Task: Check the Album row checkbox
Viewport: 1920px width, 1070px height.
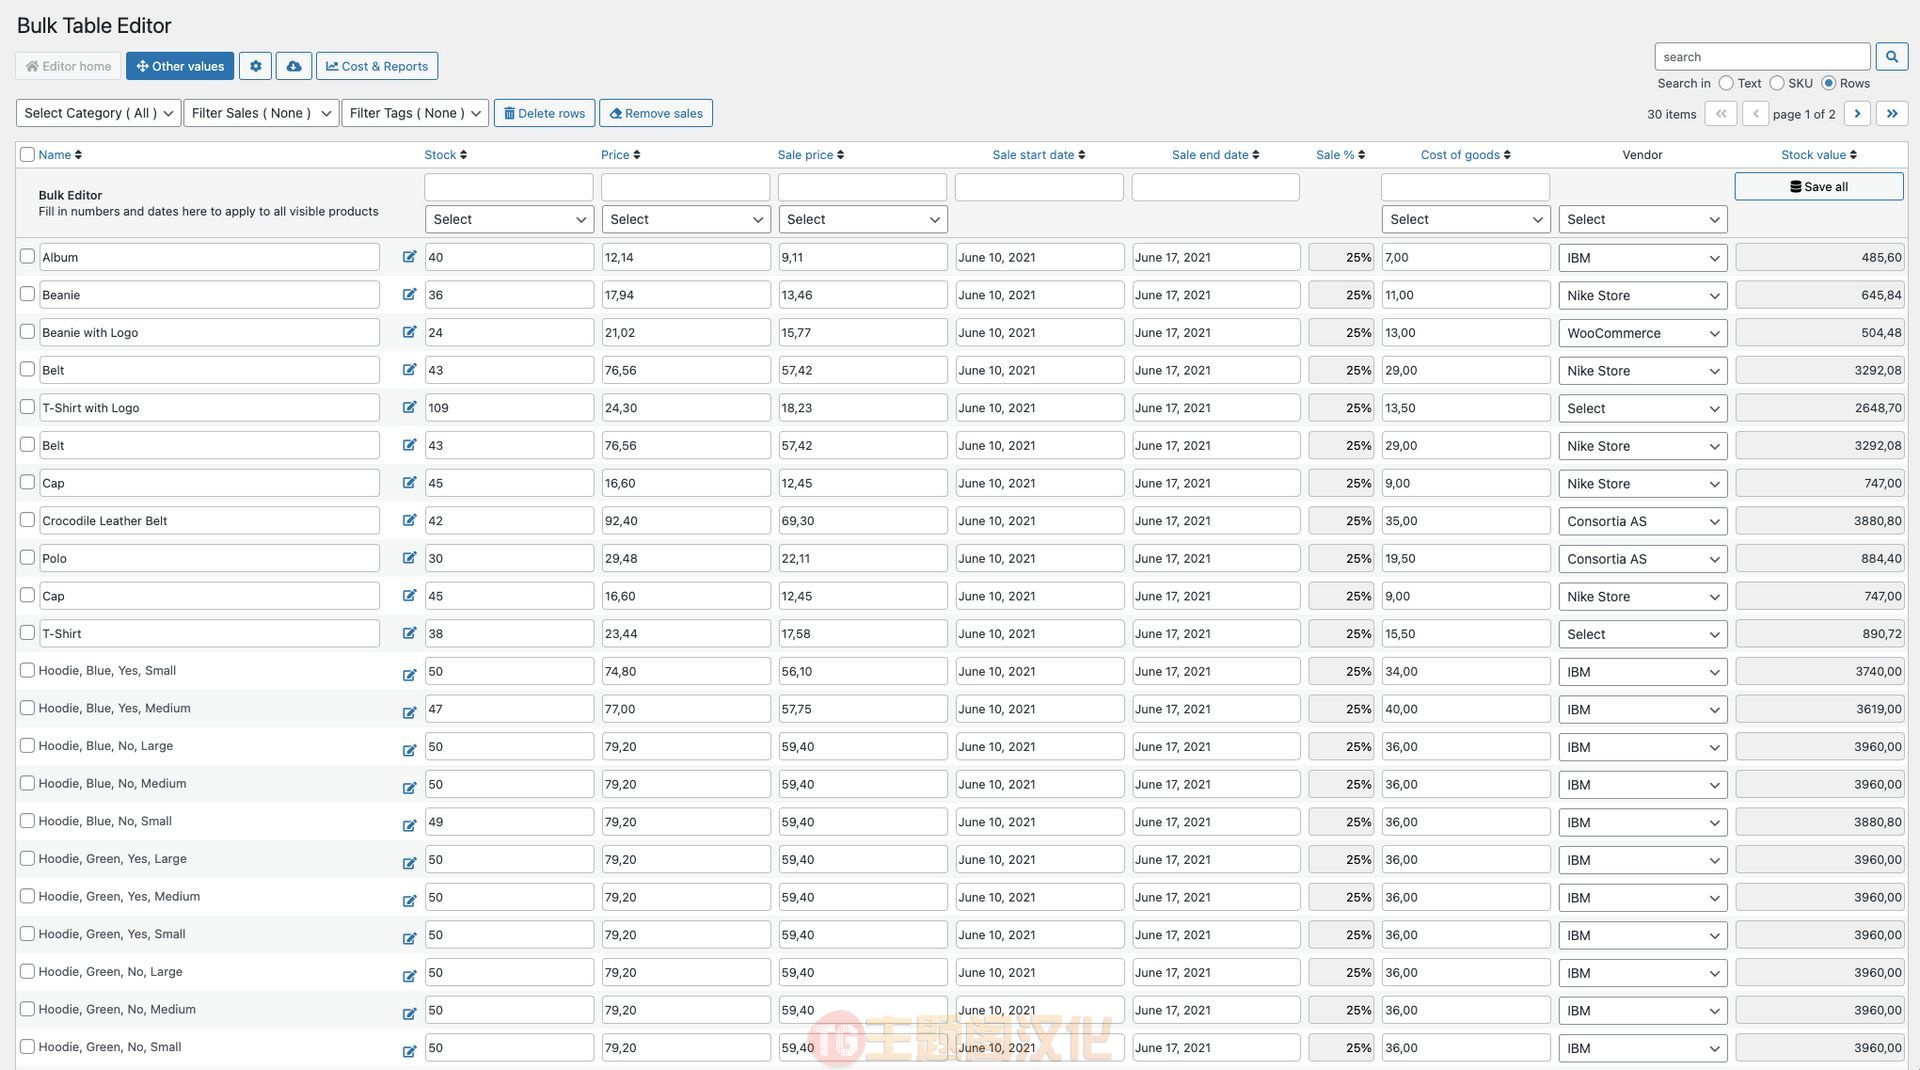Action: click(27, 256)
